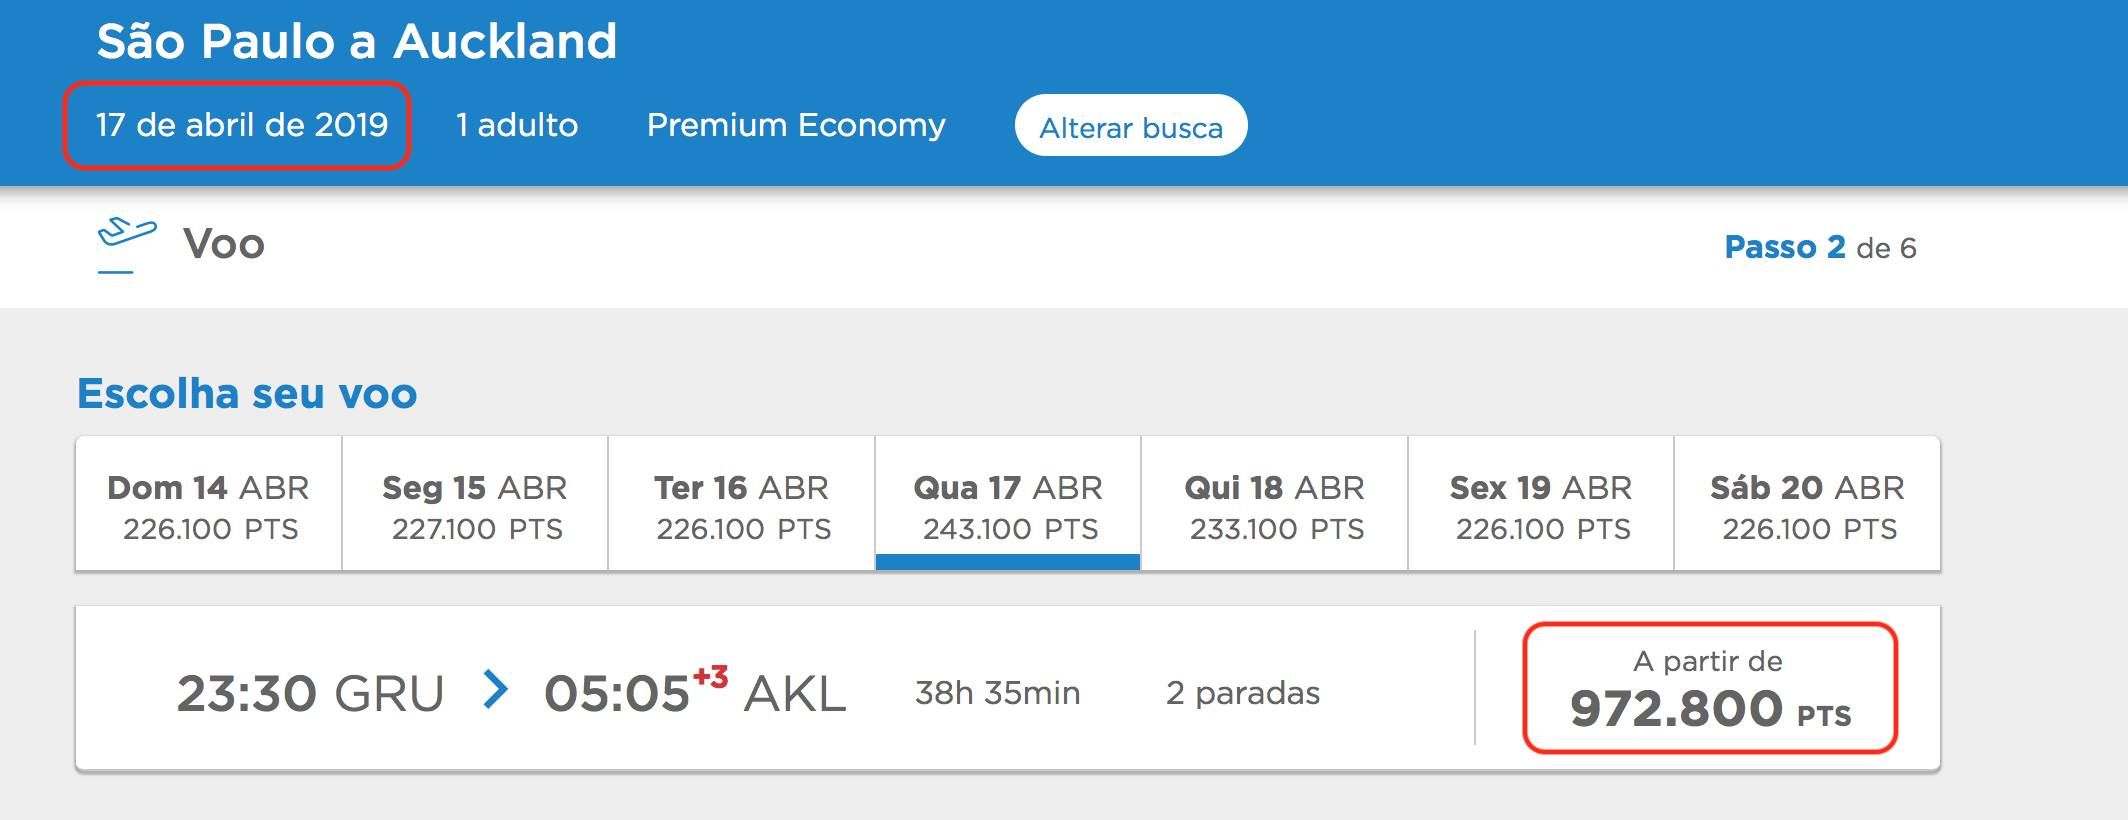Screen dimensions: 2128x820
Task: Click the airplane takeoff Voo icon
Action: pos(126,244)
